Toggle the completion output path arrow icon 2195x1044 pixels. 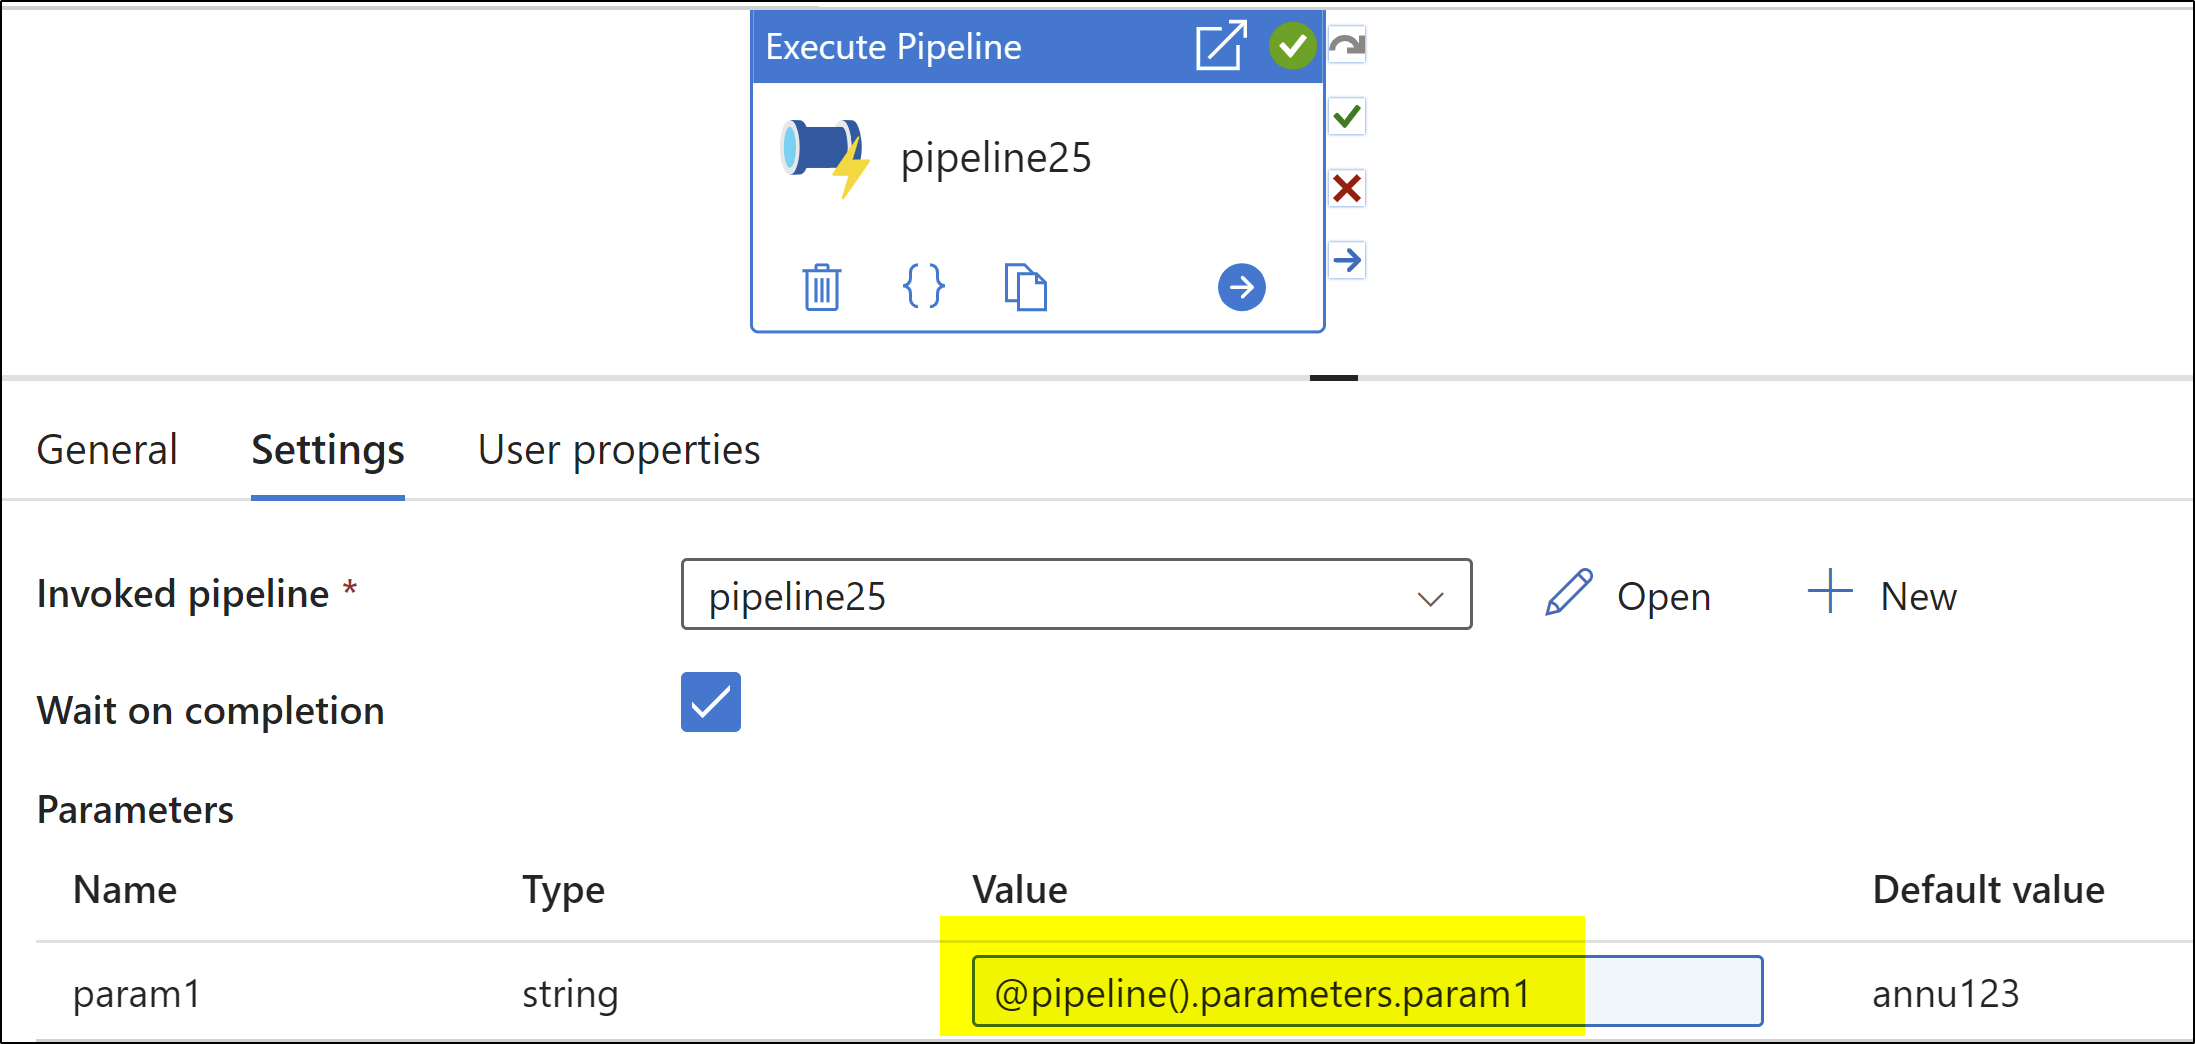(x=1346, y=260)
